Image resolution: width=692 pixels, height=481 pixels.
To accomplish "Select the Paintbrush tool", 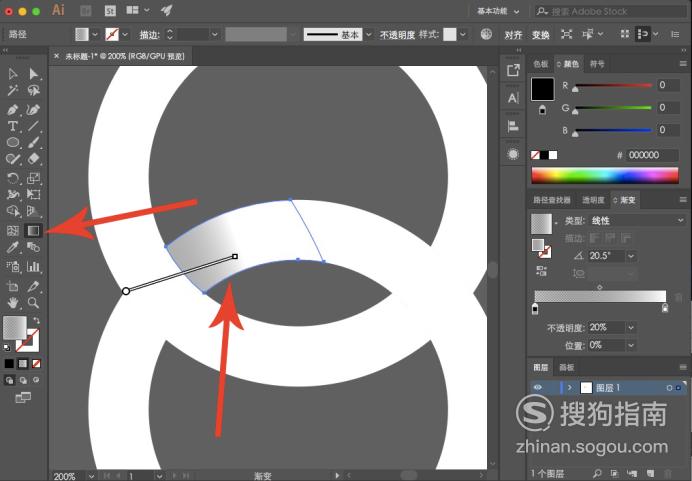I will tap(34, 143).
